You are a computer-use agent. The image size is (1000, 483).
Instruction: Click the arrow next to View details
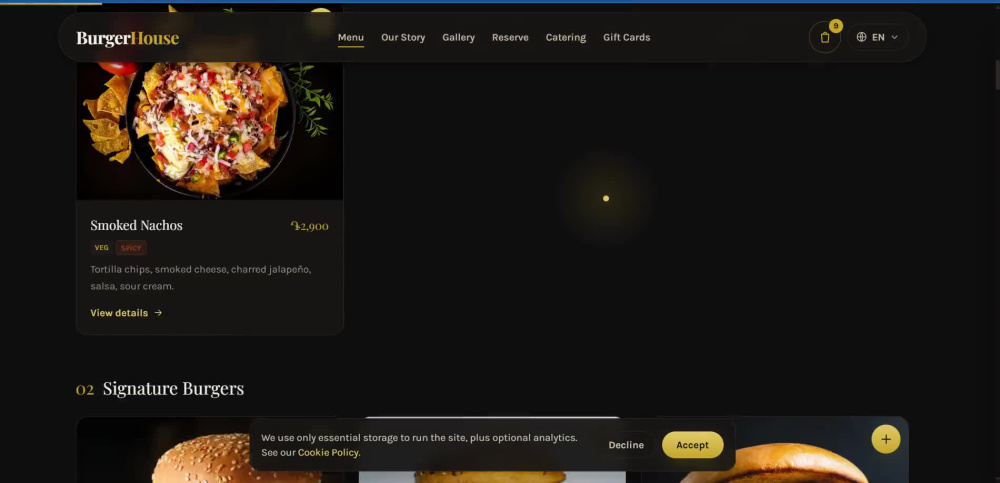[158, 313]
